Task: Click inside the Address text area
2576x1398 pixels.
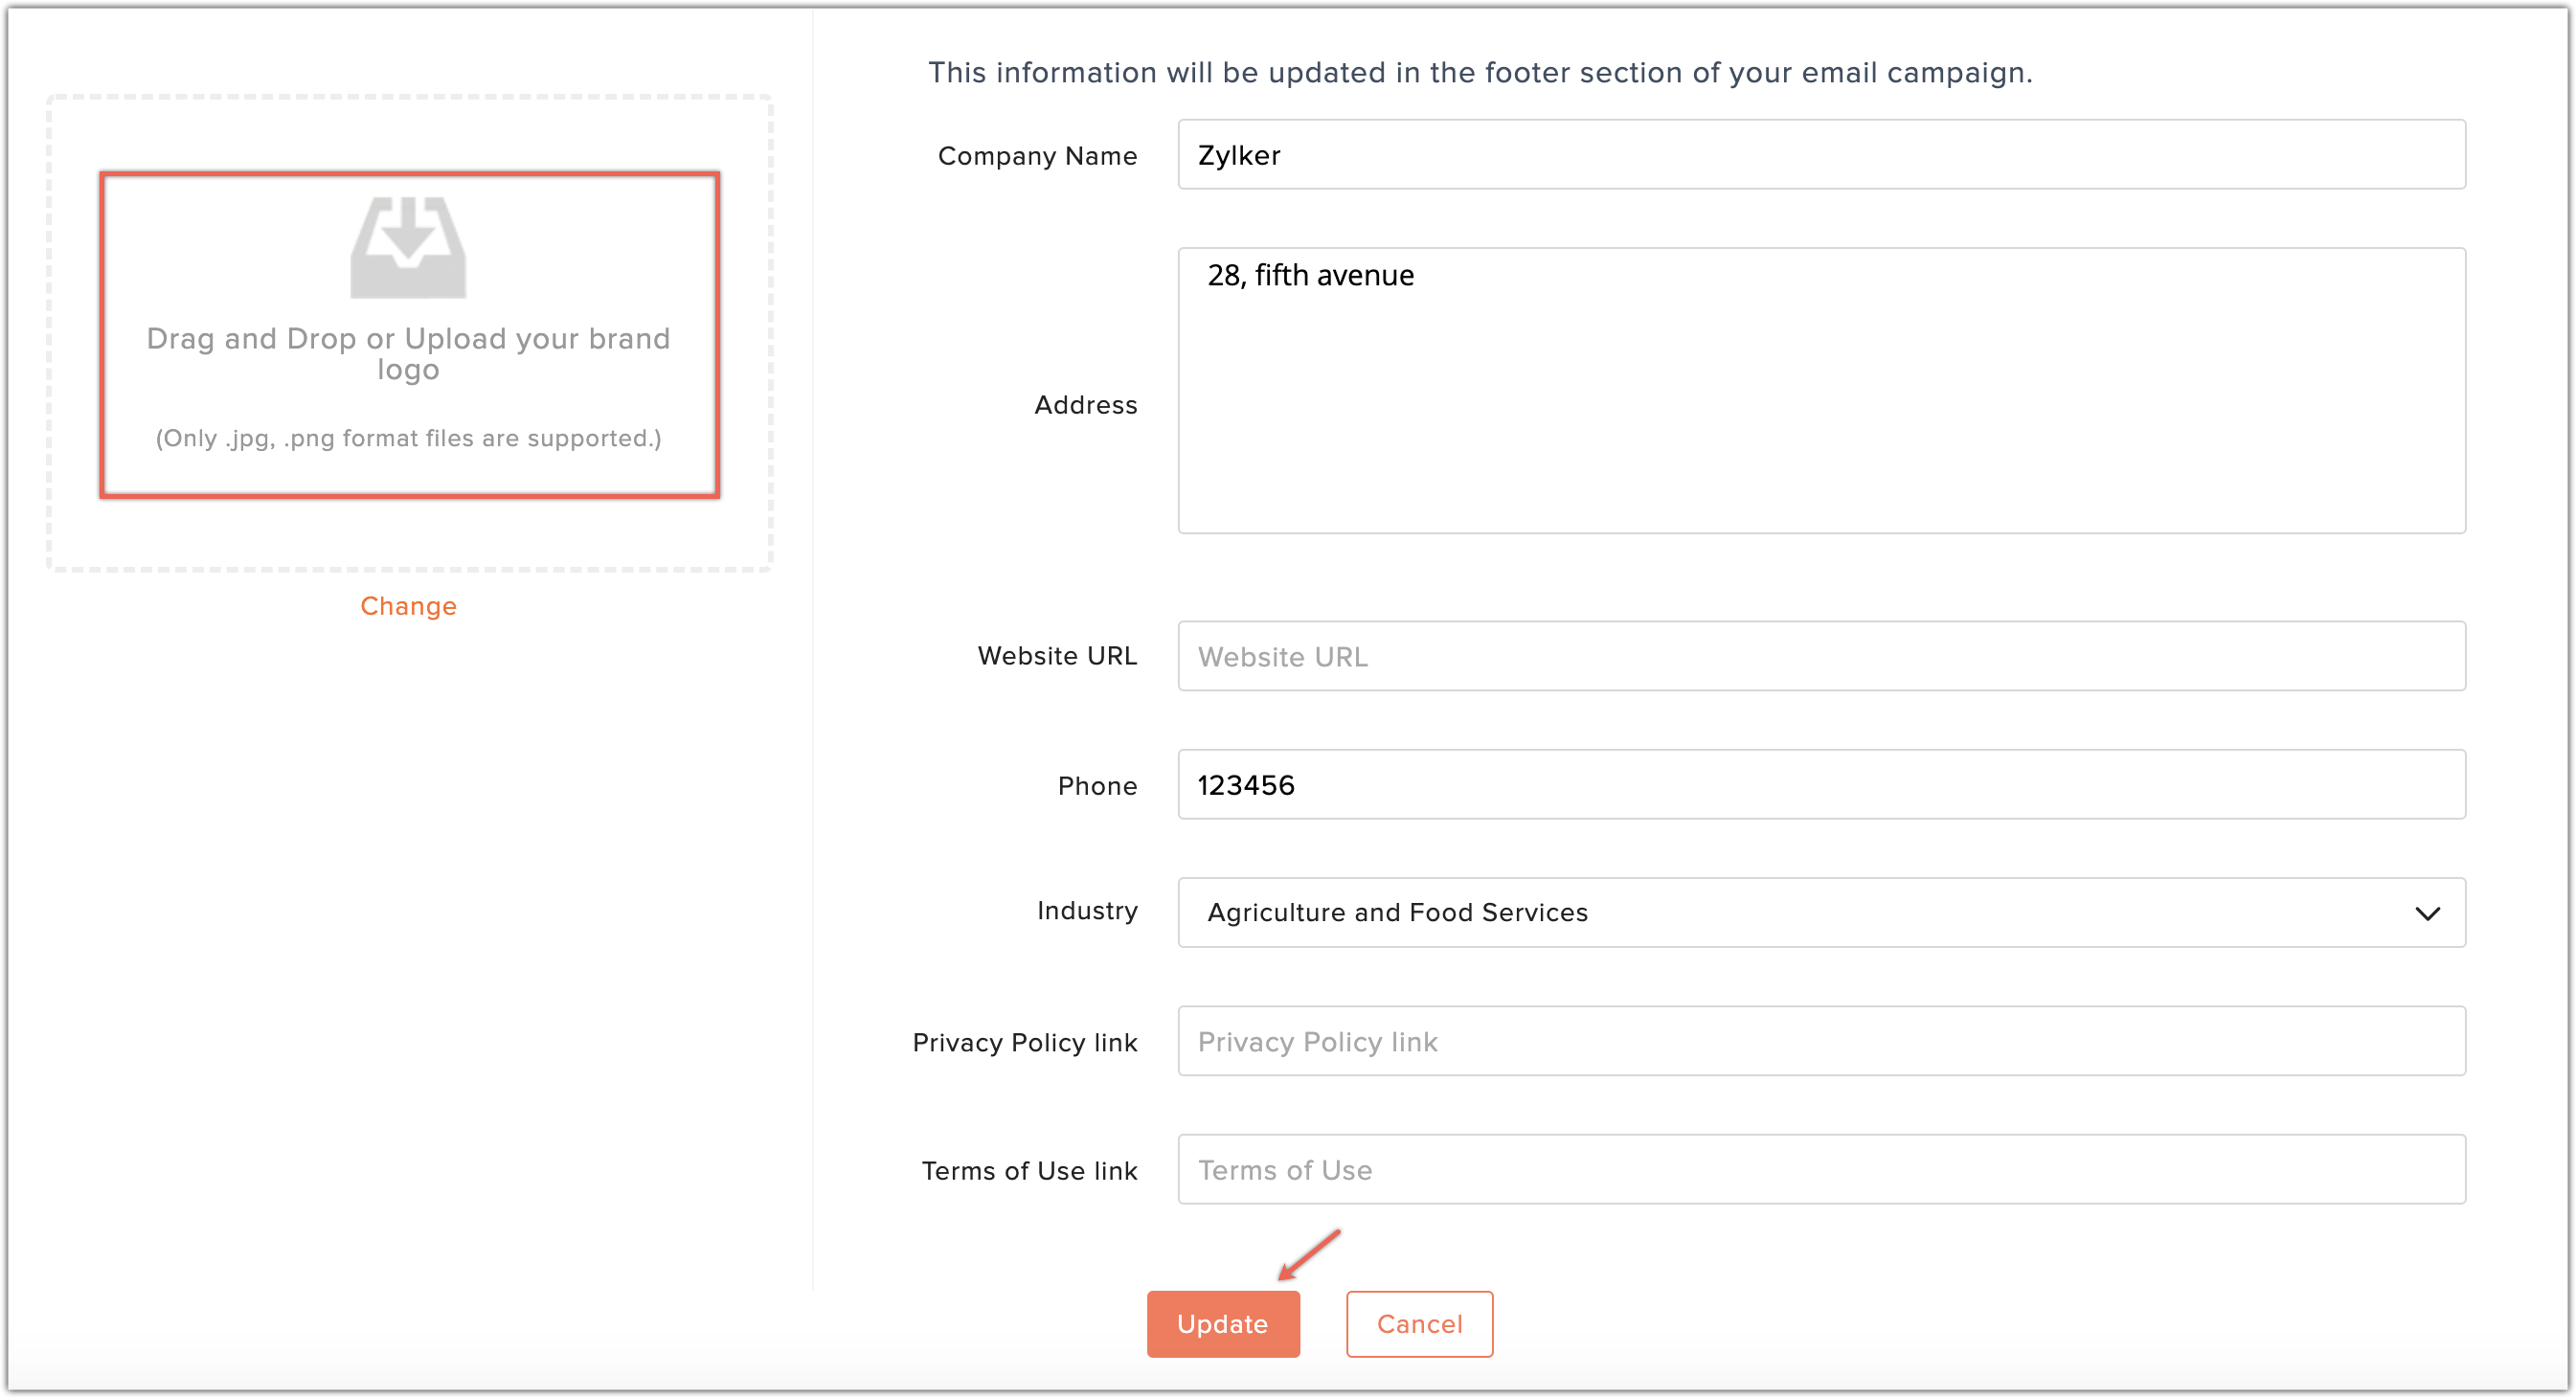Action: pyautogui.click(x=1820, y=400)
